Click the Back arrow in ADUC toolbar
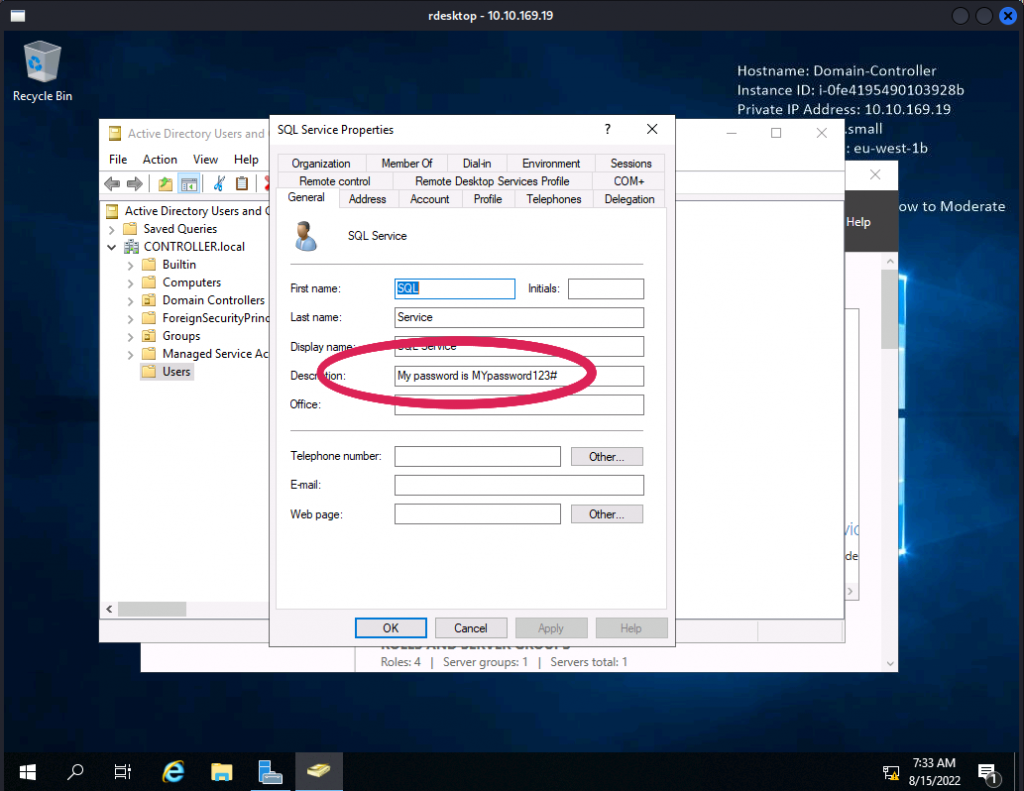The image size is (1024, 791). pos(112,183)
